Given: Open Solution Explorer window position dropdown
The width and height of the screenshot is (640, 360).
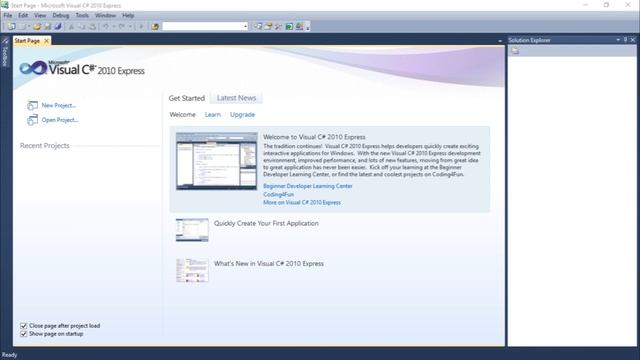Looking at the screenshot, I should coord(618,40).
